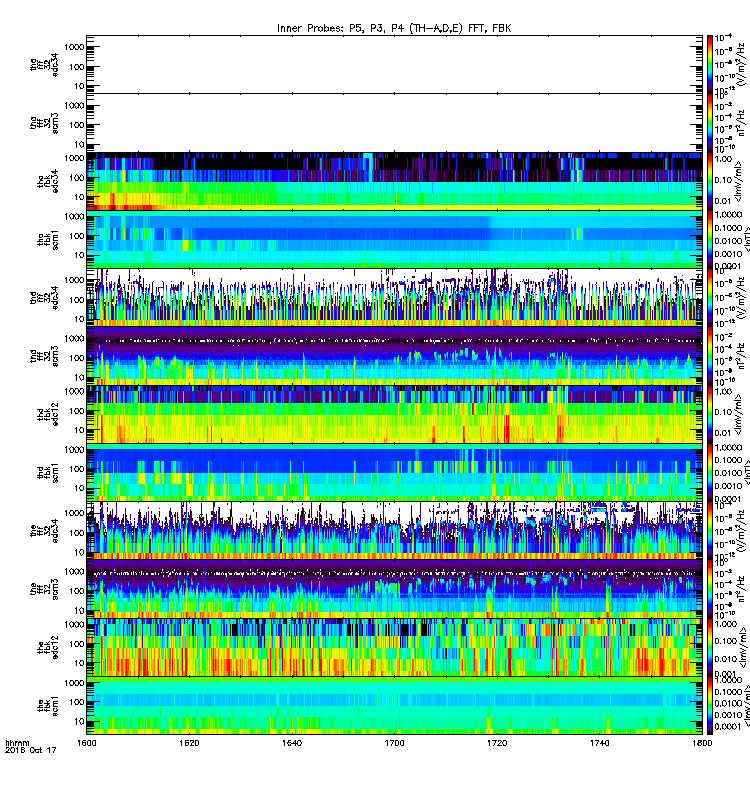
Task: Click the '1640' time axis label
Action: coord(292,743)
